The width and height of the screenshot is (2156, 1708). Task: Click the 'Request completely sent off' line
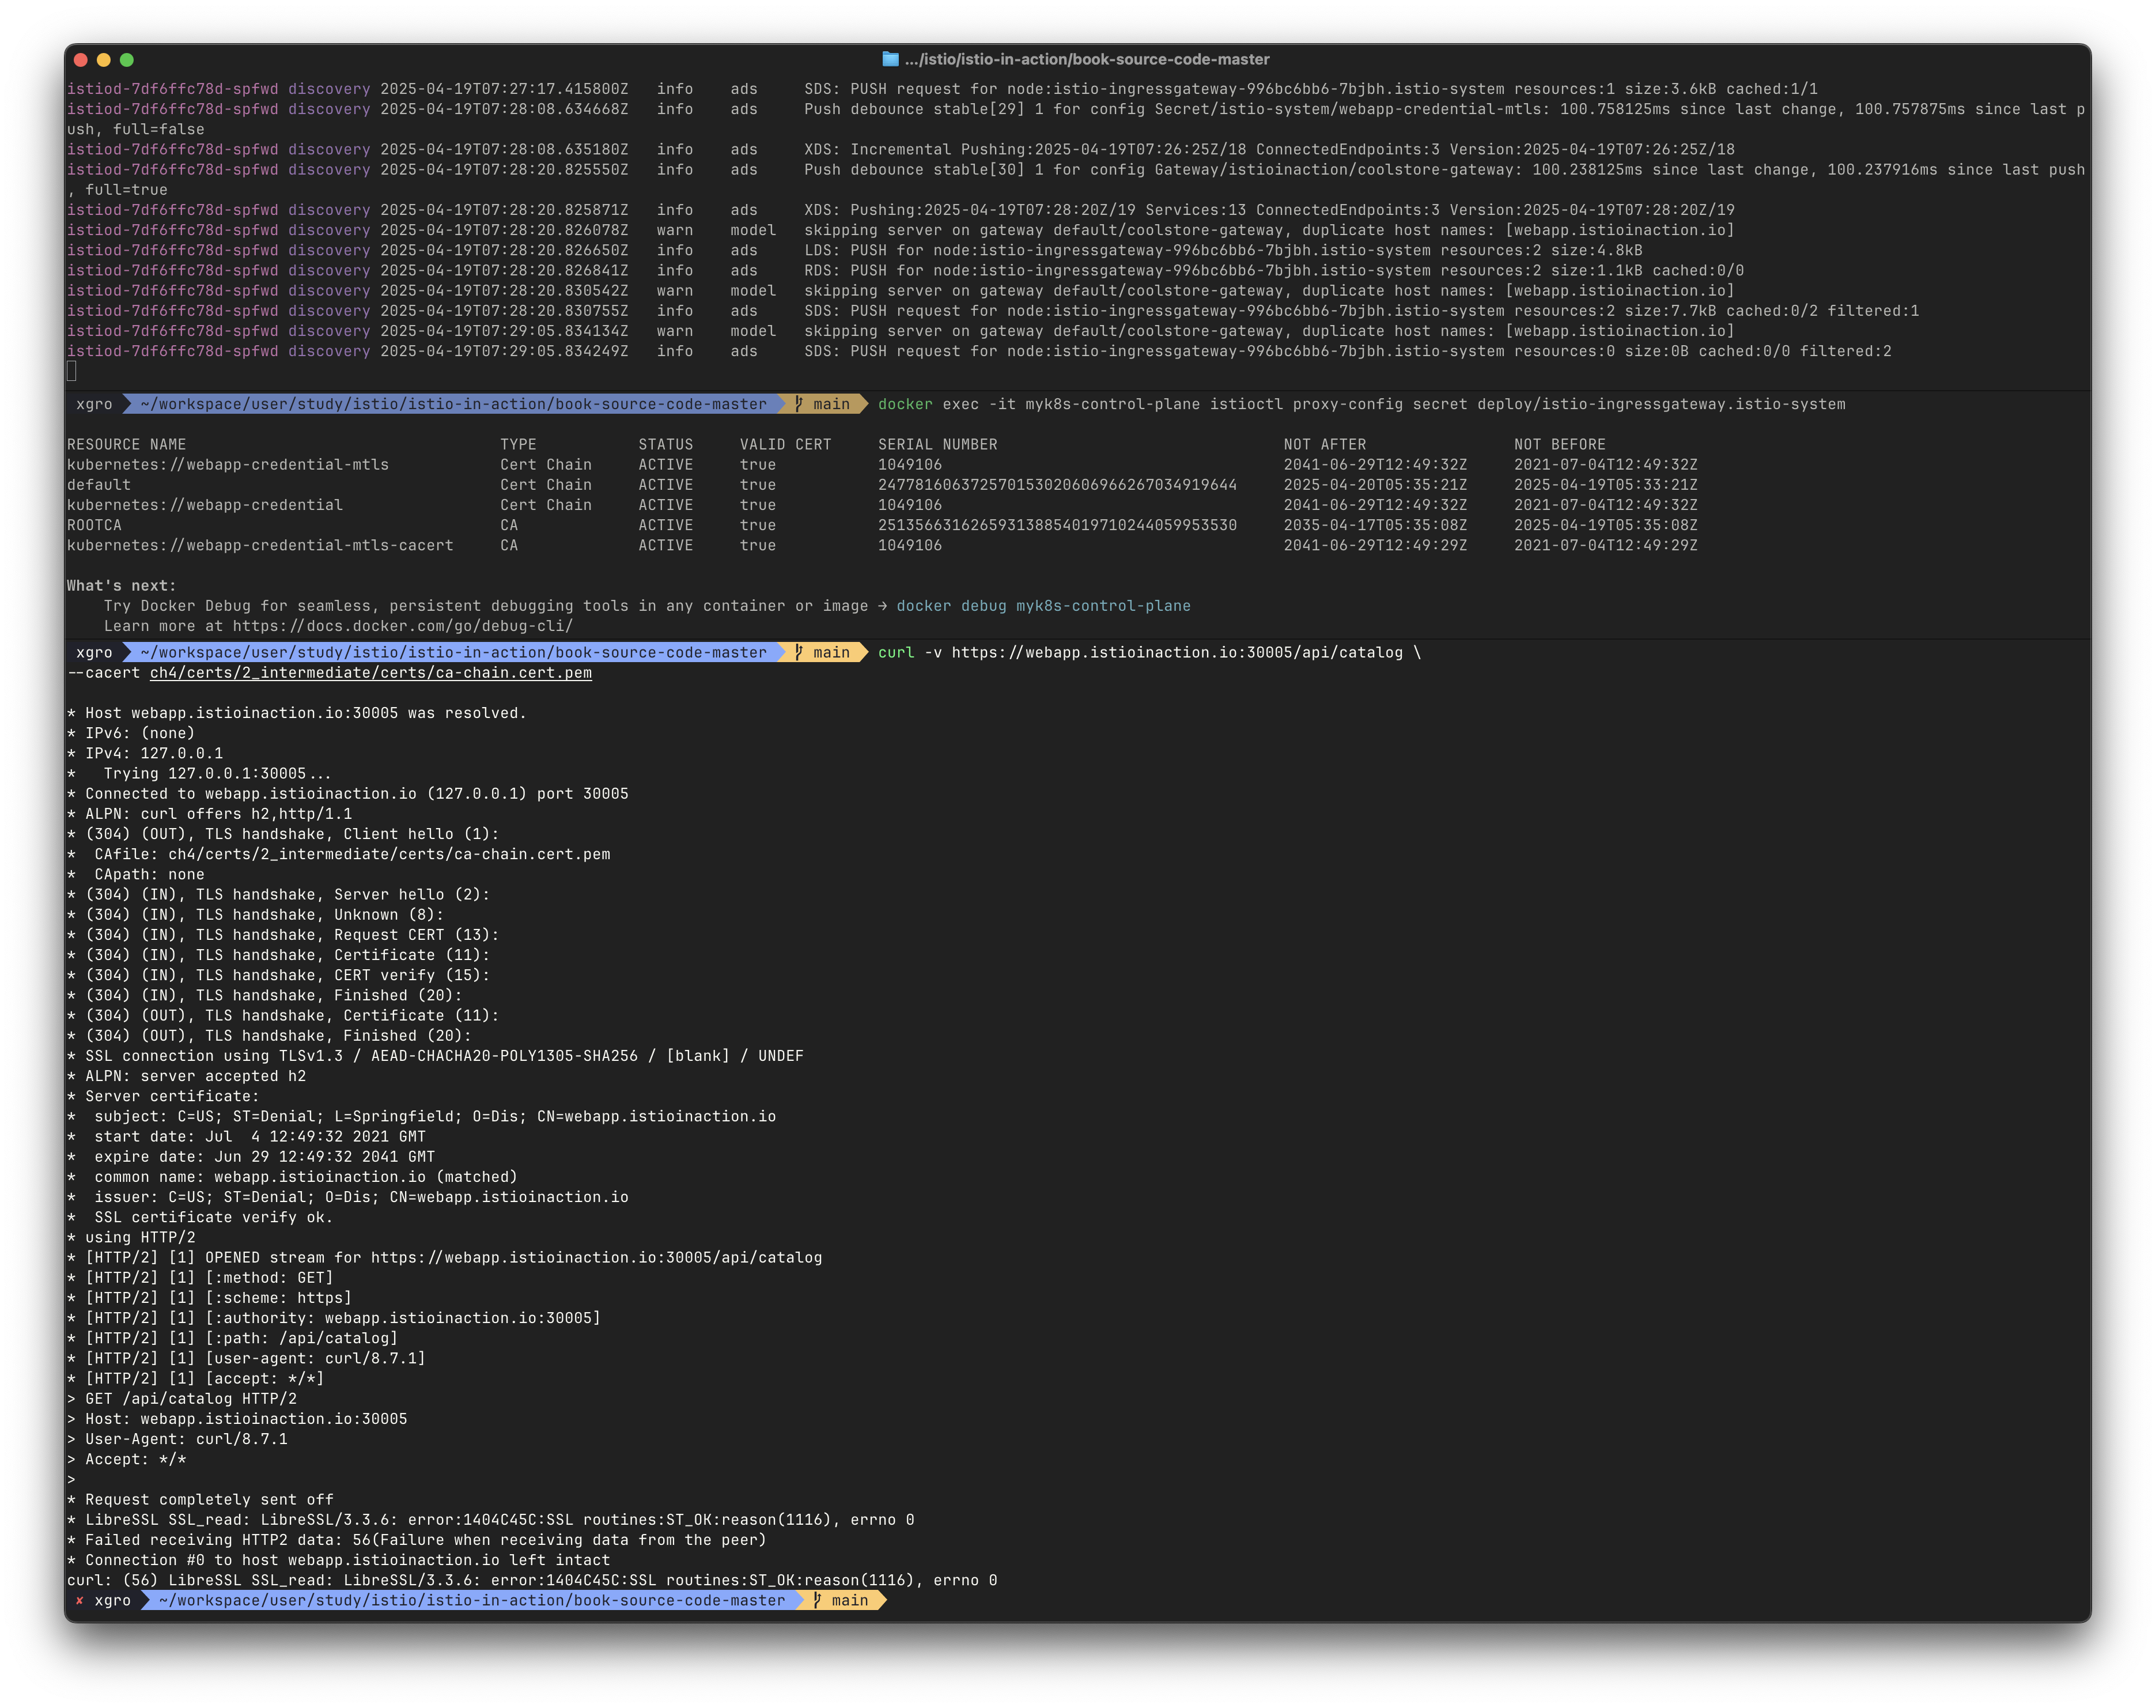coord(200,1499)
